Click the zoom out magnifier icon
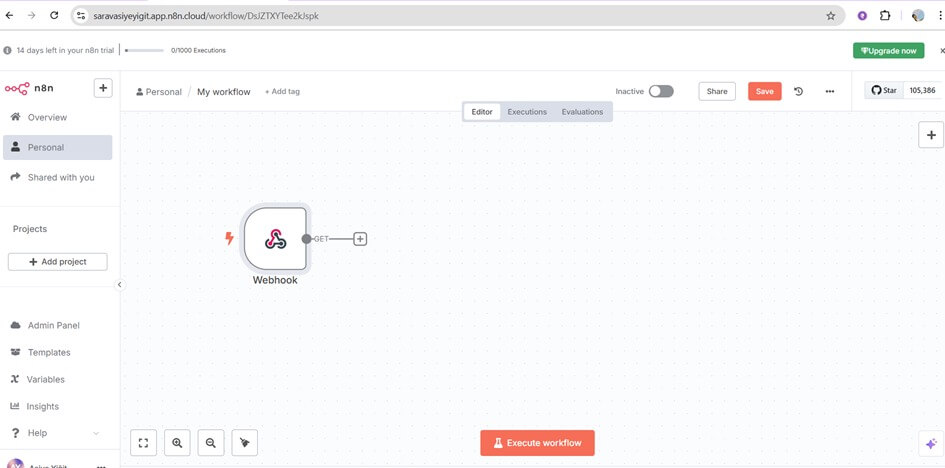The width and height of the screenshot is (945, 468). click(210, 442)
